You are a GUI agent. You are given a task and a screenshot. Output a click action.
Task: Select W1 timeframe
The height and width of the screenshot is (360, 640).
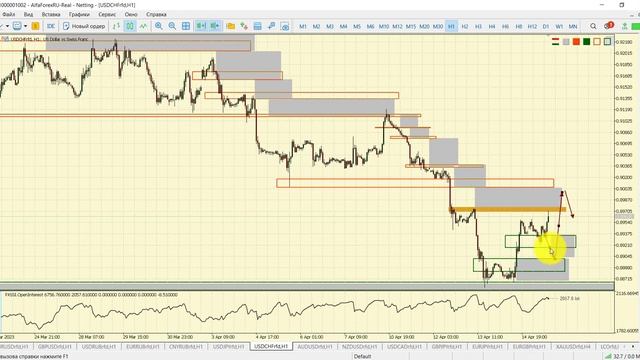[559, 26]
